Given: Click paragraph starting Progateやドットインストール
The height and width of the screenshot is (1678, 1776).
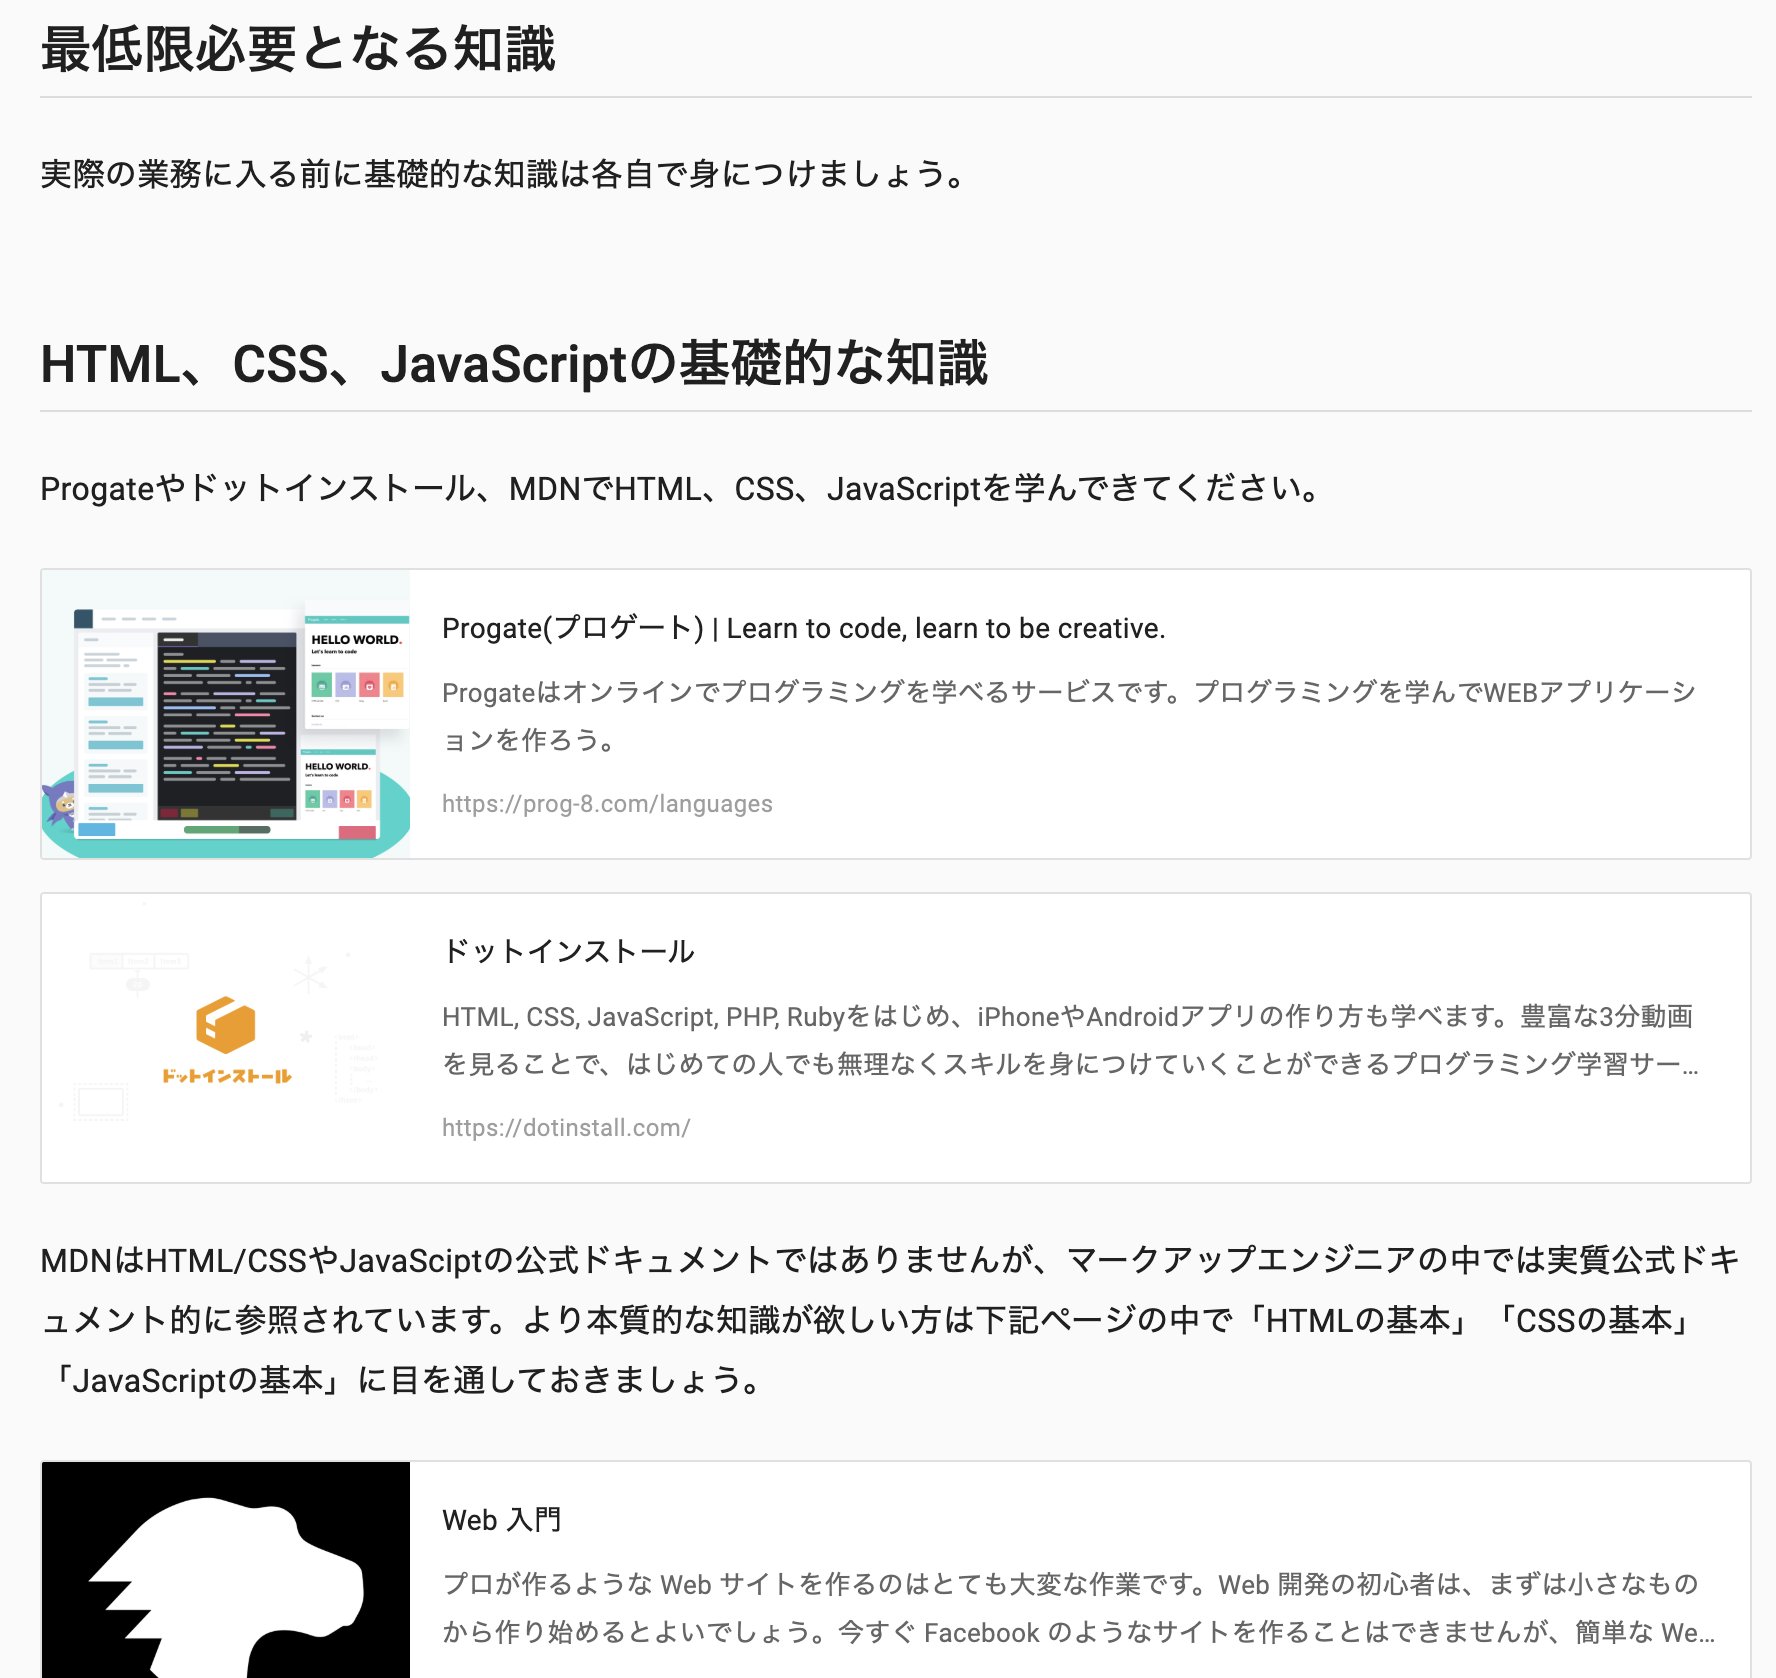Looking at the screenshot, I should click(x=682, y=488).
